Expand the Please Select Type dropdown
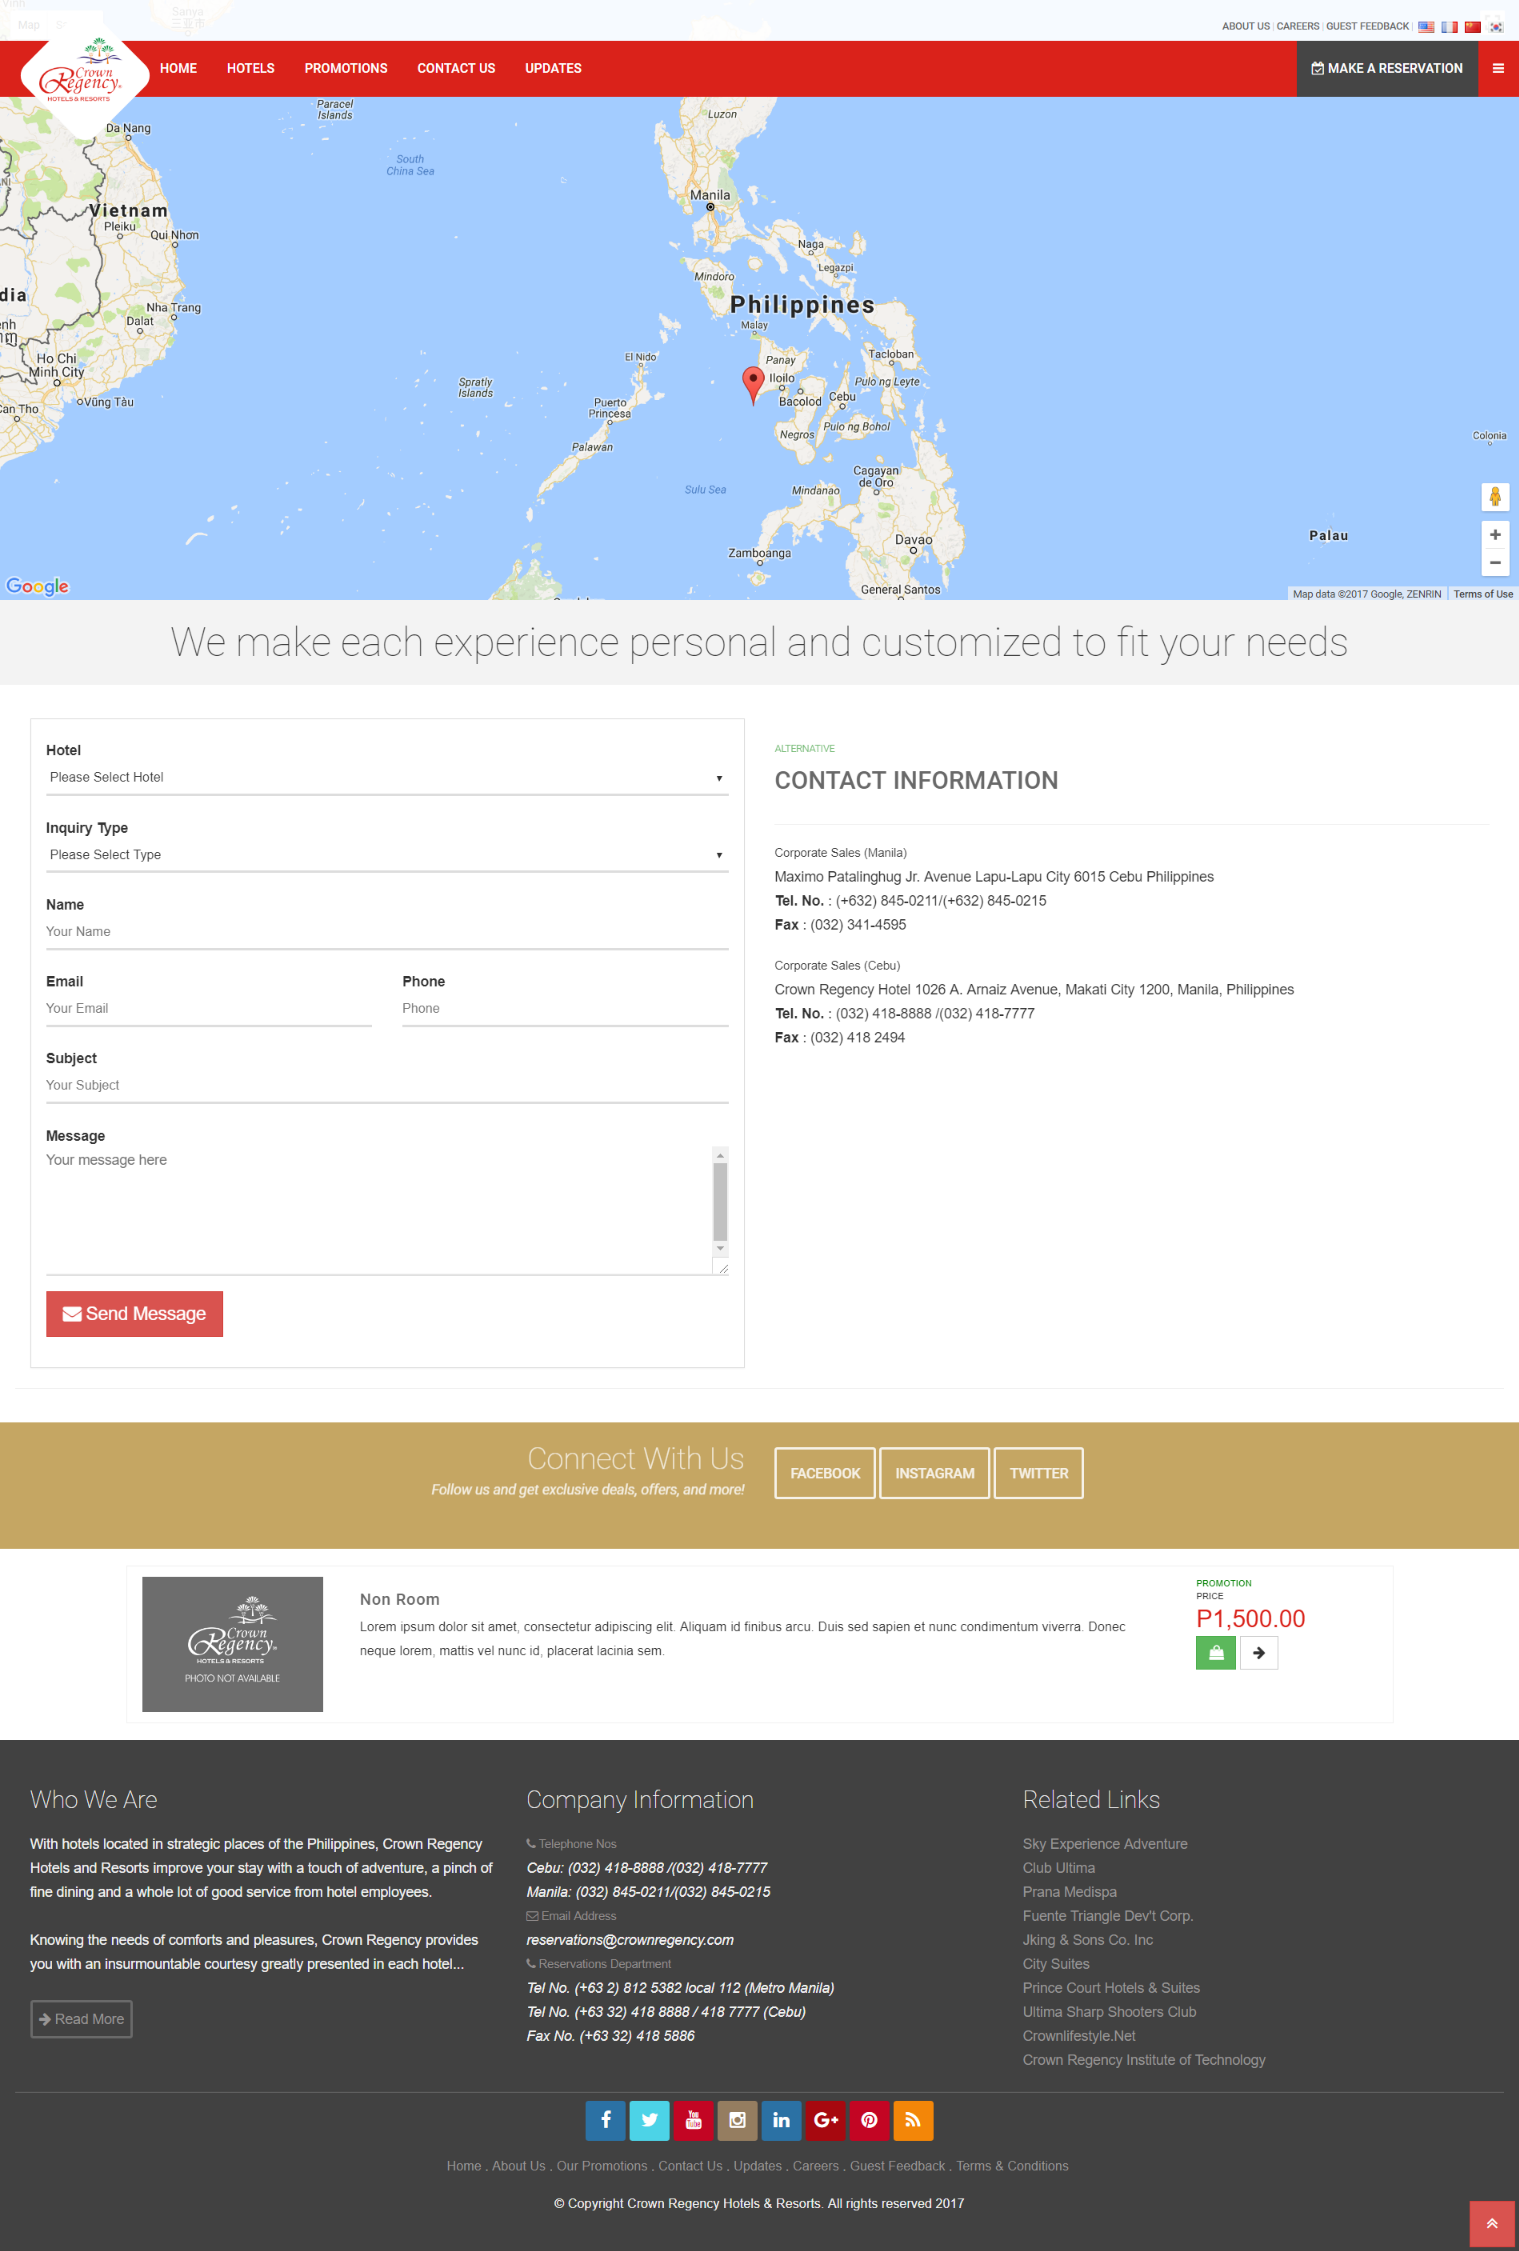1519x2251 pixels. 387,855
